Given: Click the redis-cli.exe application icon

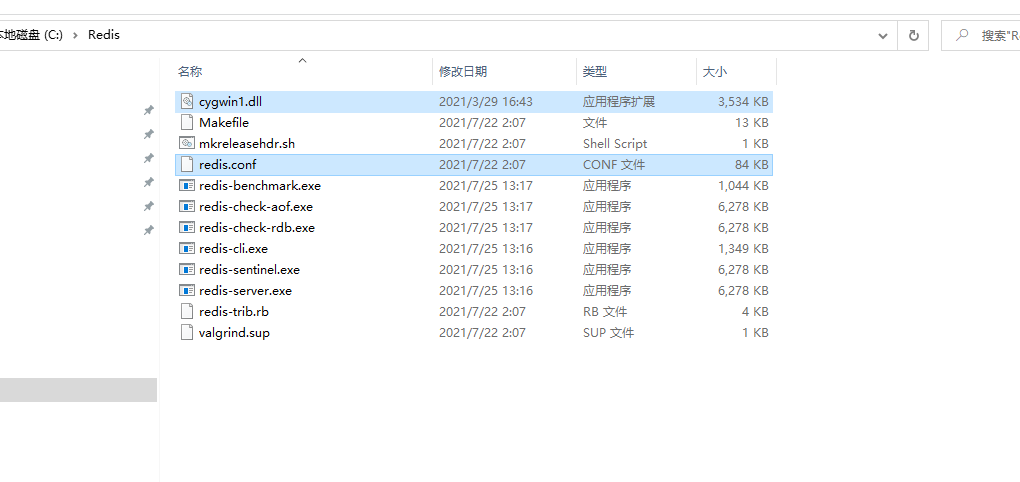Looking at the screenshot, I should (187, 248).
